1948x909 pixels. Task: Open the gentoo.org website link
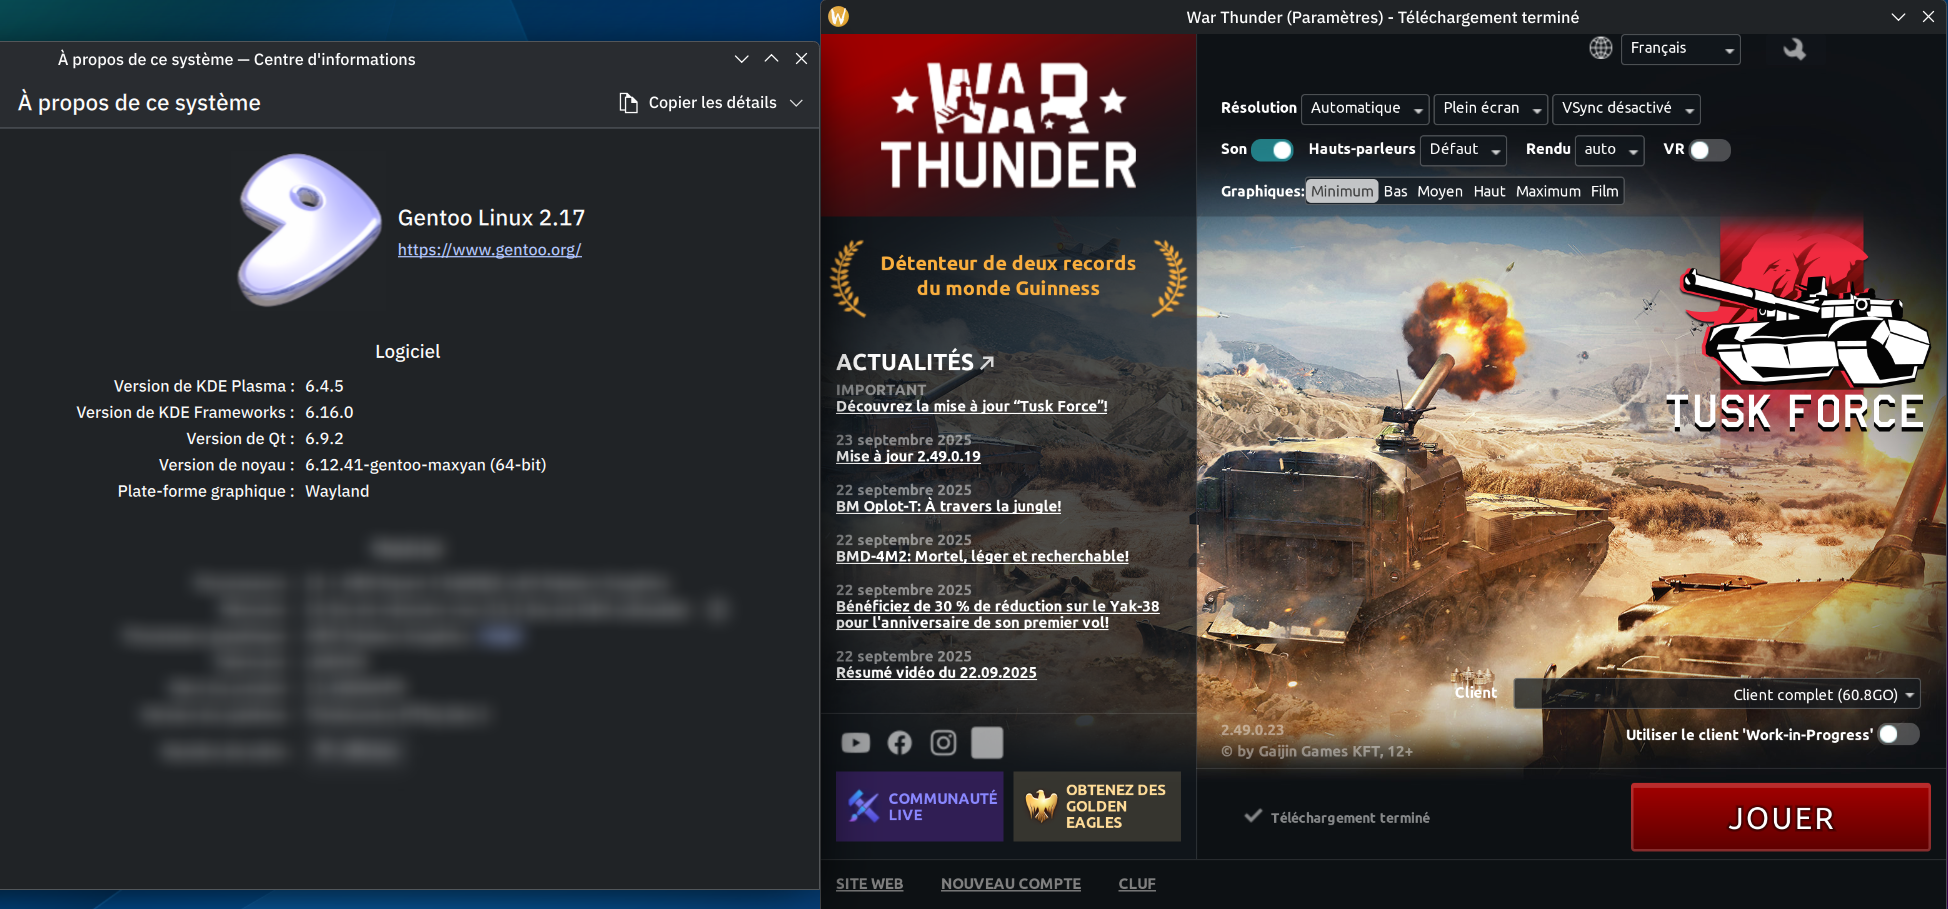(x=489, y=250)
